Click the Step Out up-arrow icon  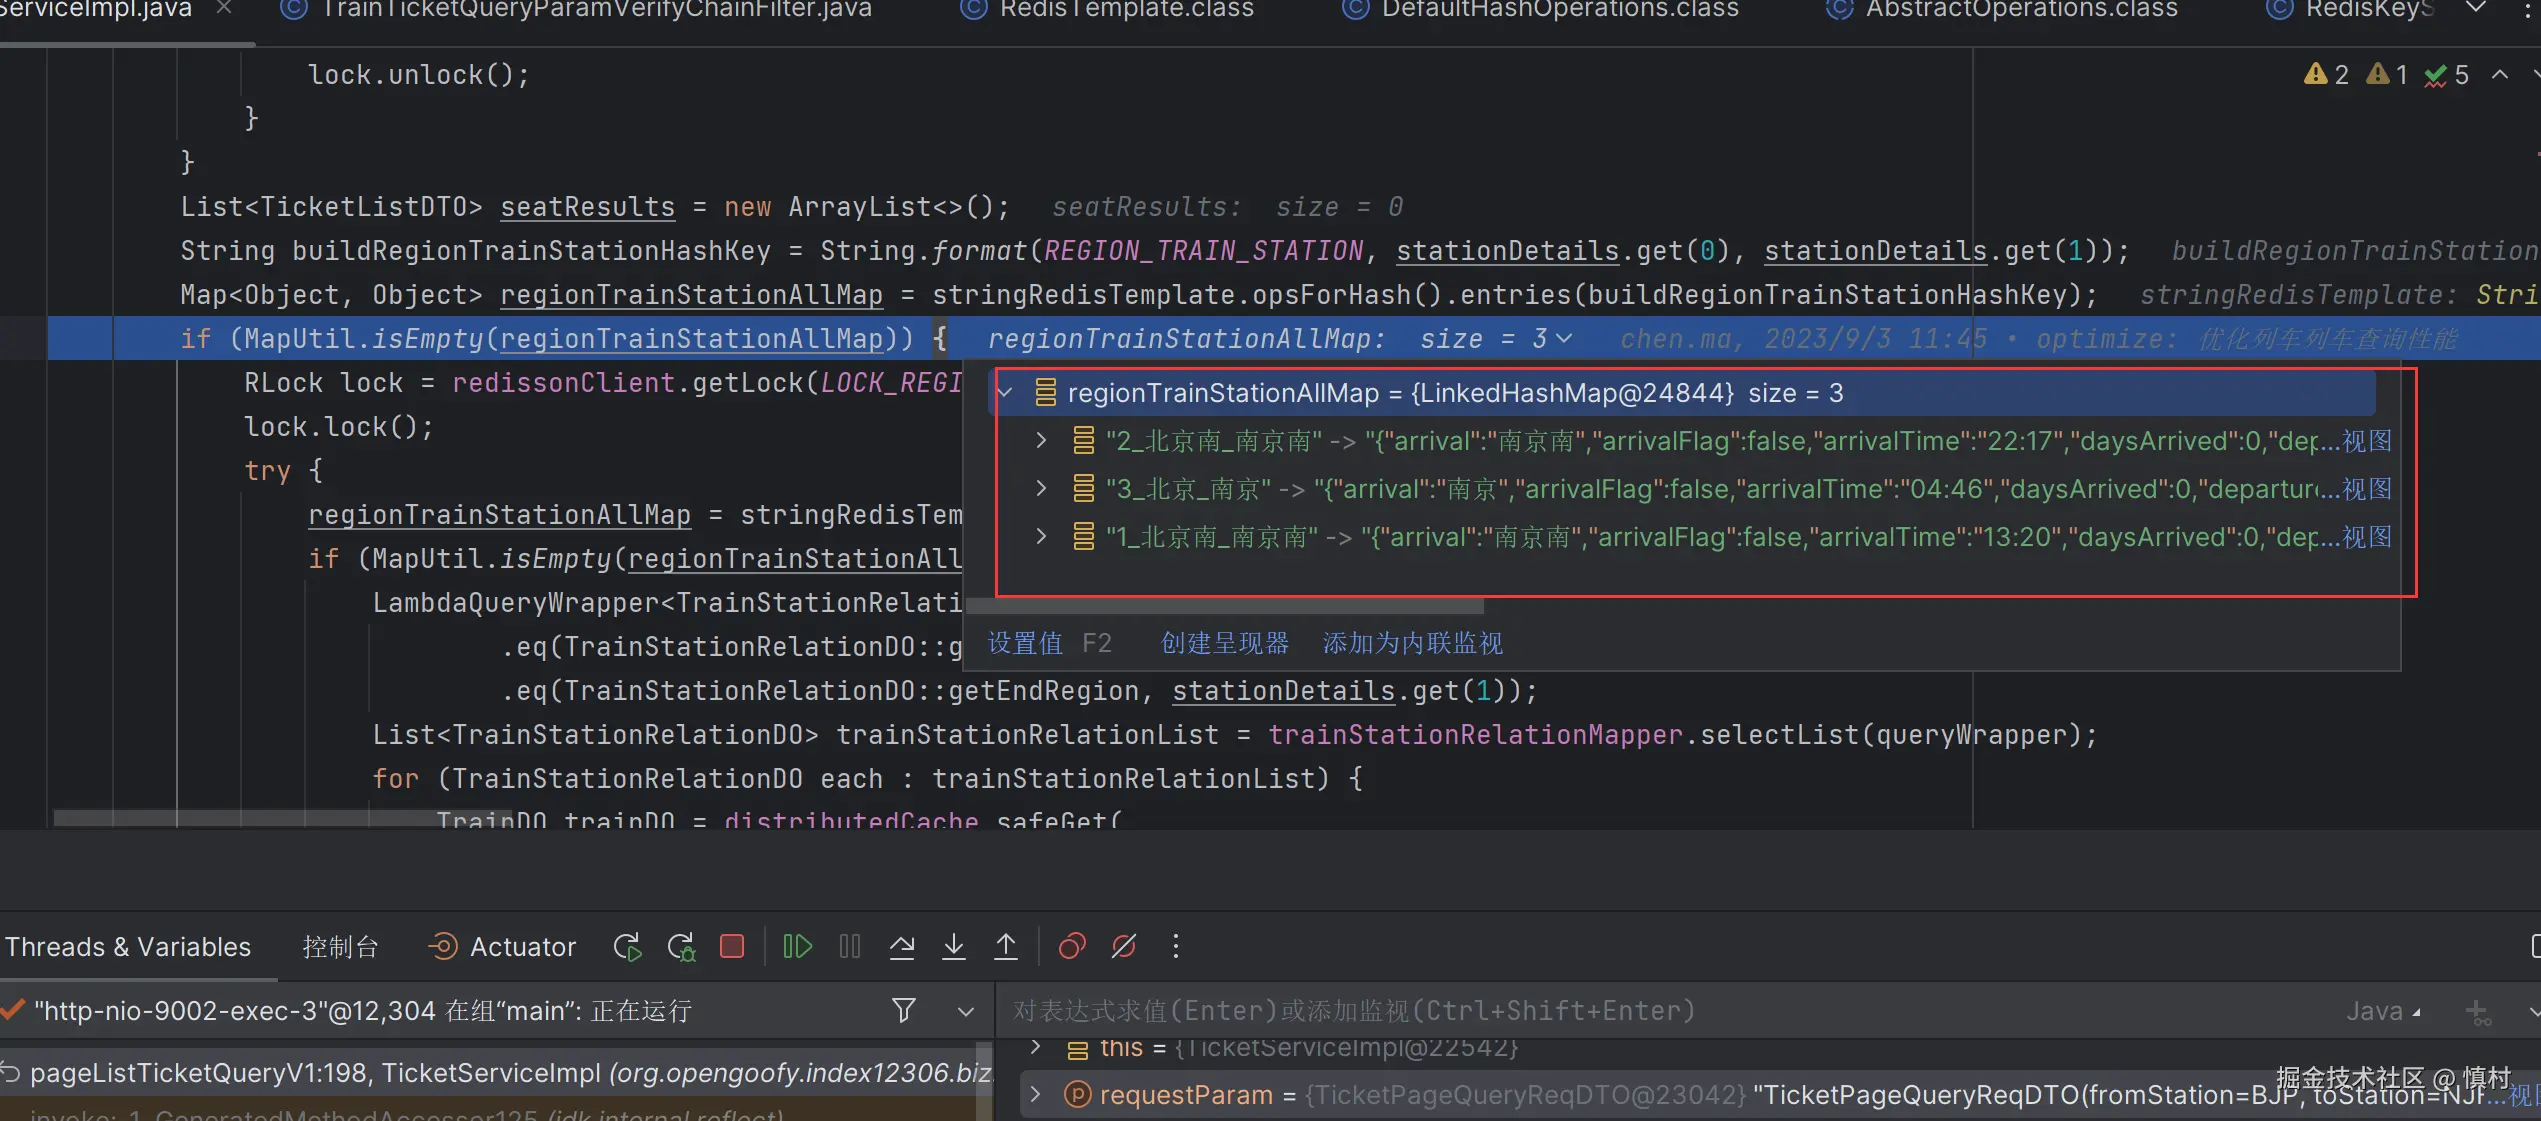click(1006, 946)
